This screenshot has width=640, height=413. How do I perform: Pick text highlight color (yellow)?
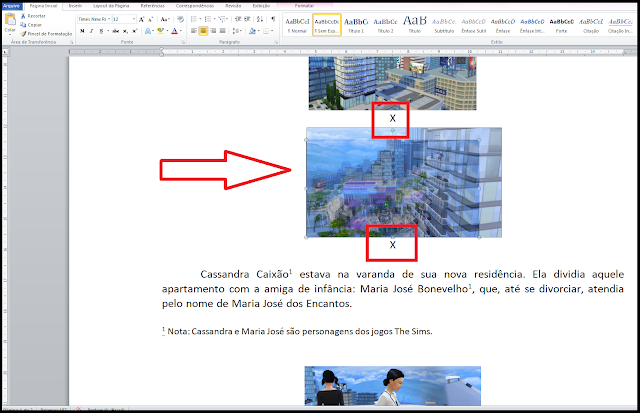click(x=160, y=31)
